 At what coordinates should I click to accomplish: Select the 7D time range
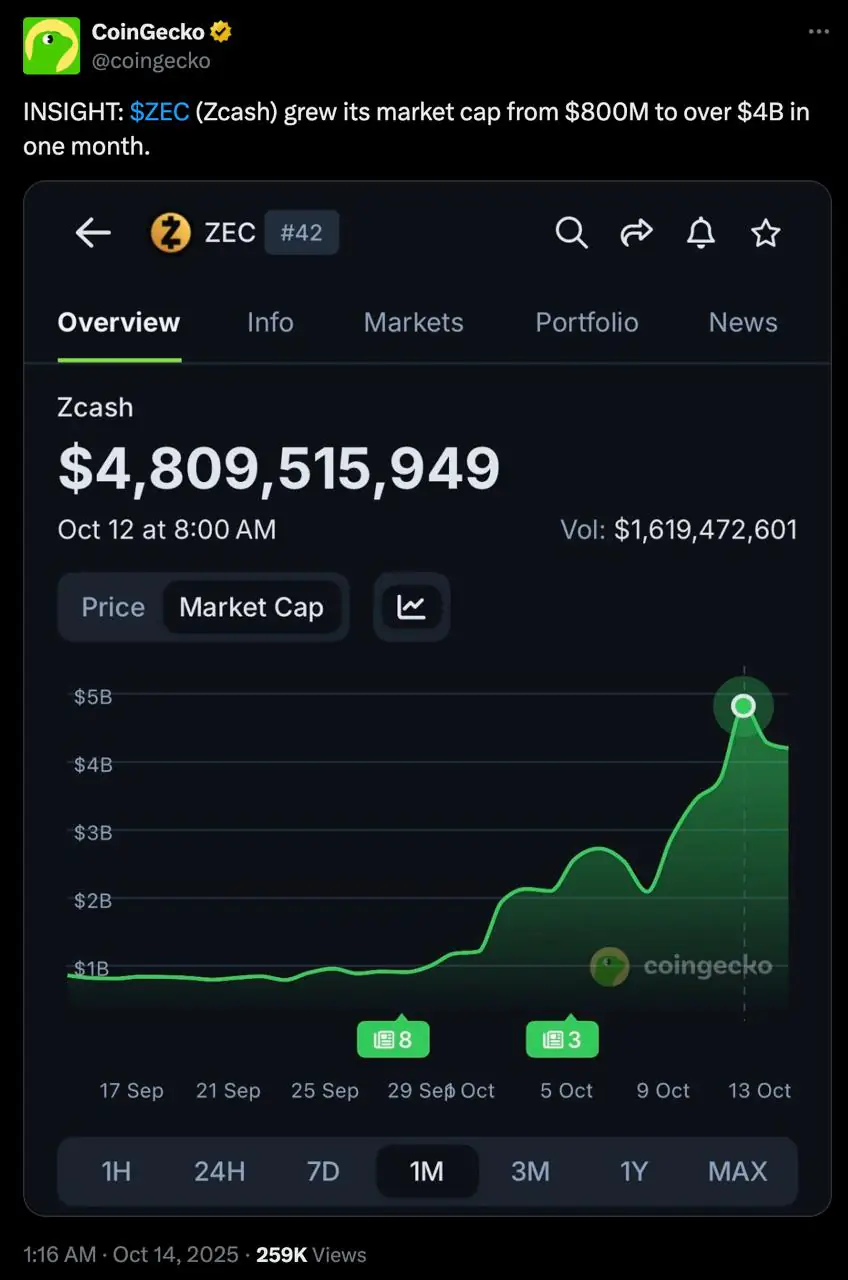[323, 1171]
